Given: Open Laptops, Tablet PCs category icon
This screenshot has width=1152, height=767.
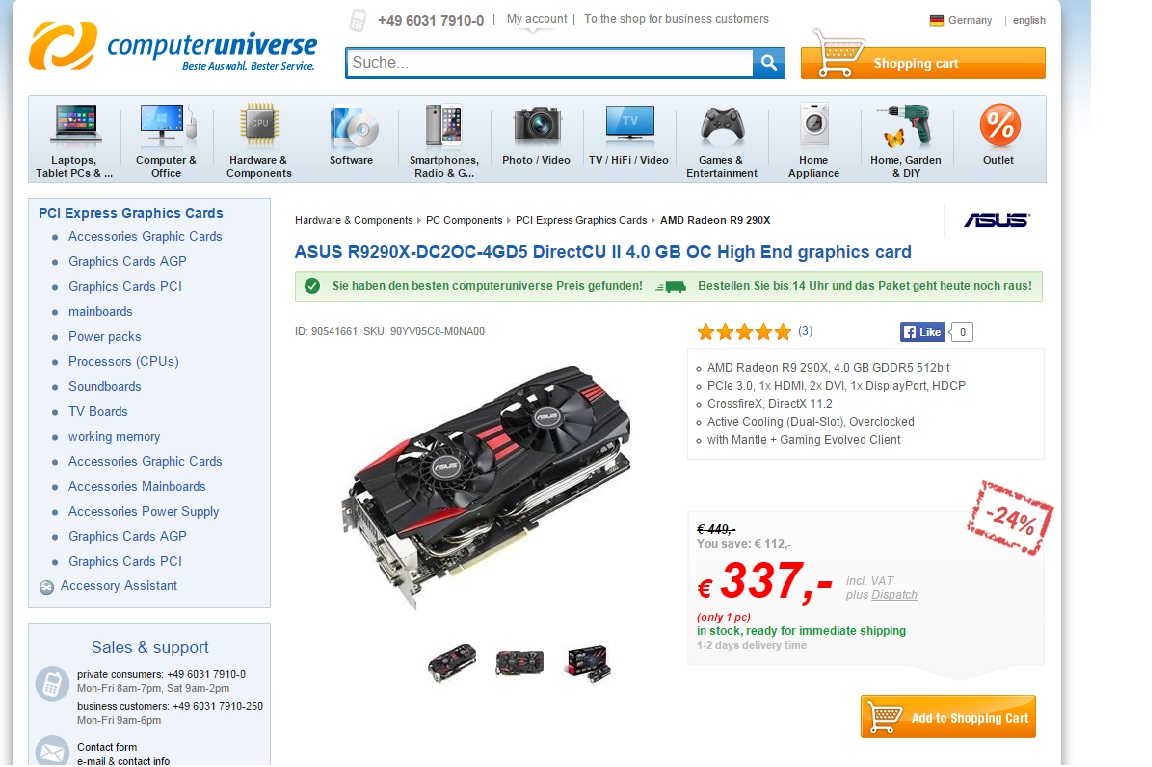Looking at the screenshot, I should tap(74, 123).
